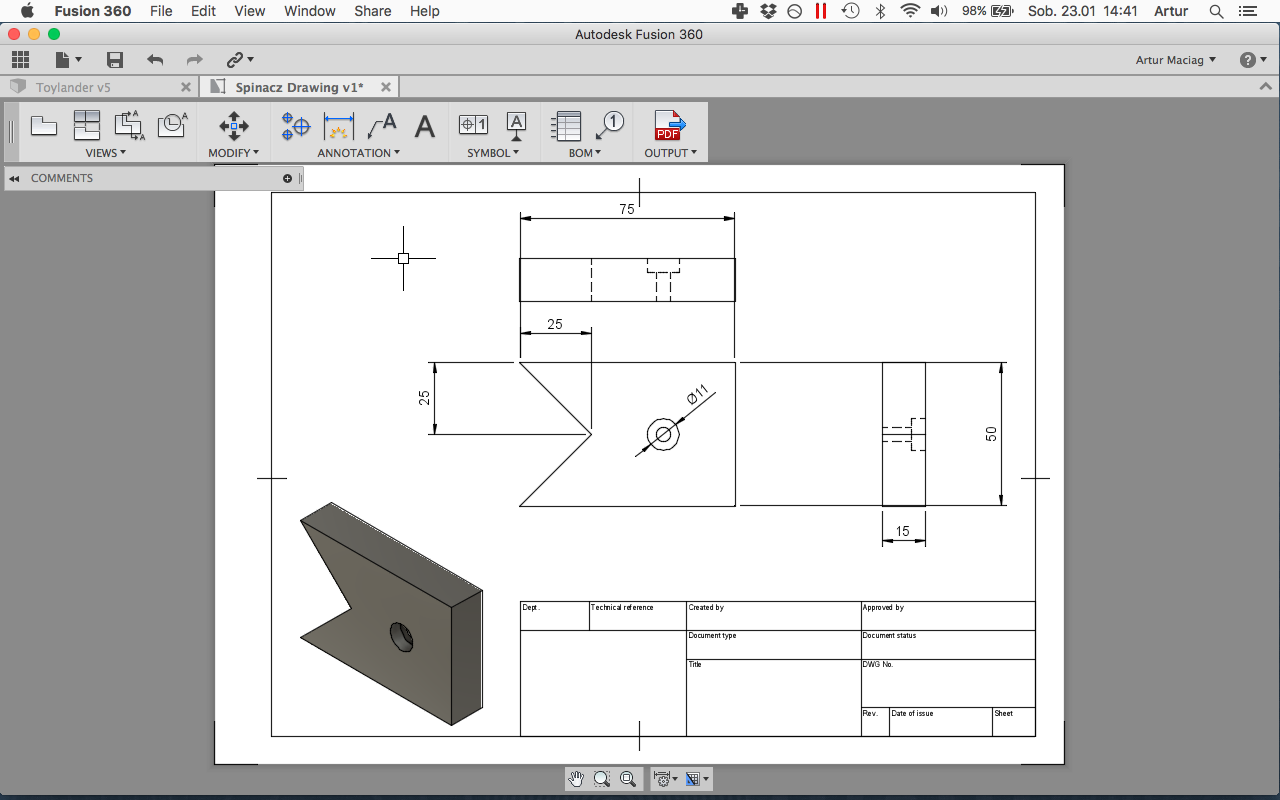This screenshot has width=1280, height=800.
Task: Activate the Dimension tool
Action: [x=339, y=126]
